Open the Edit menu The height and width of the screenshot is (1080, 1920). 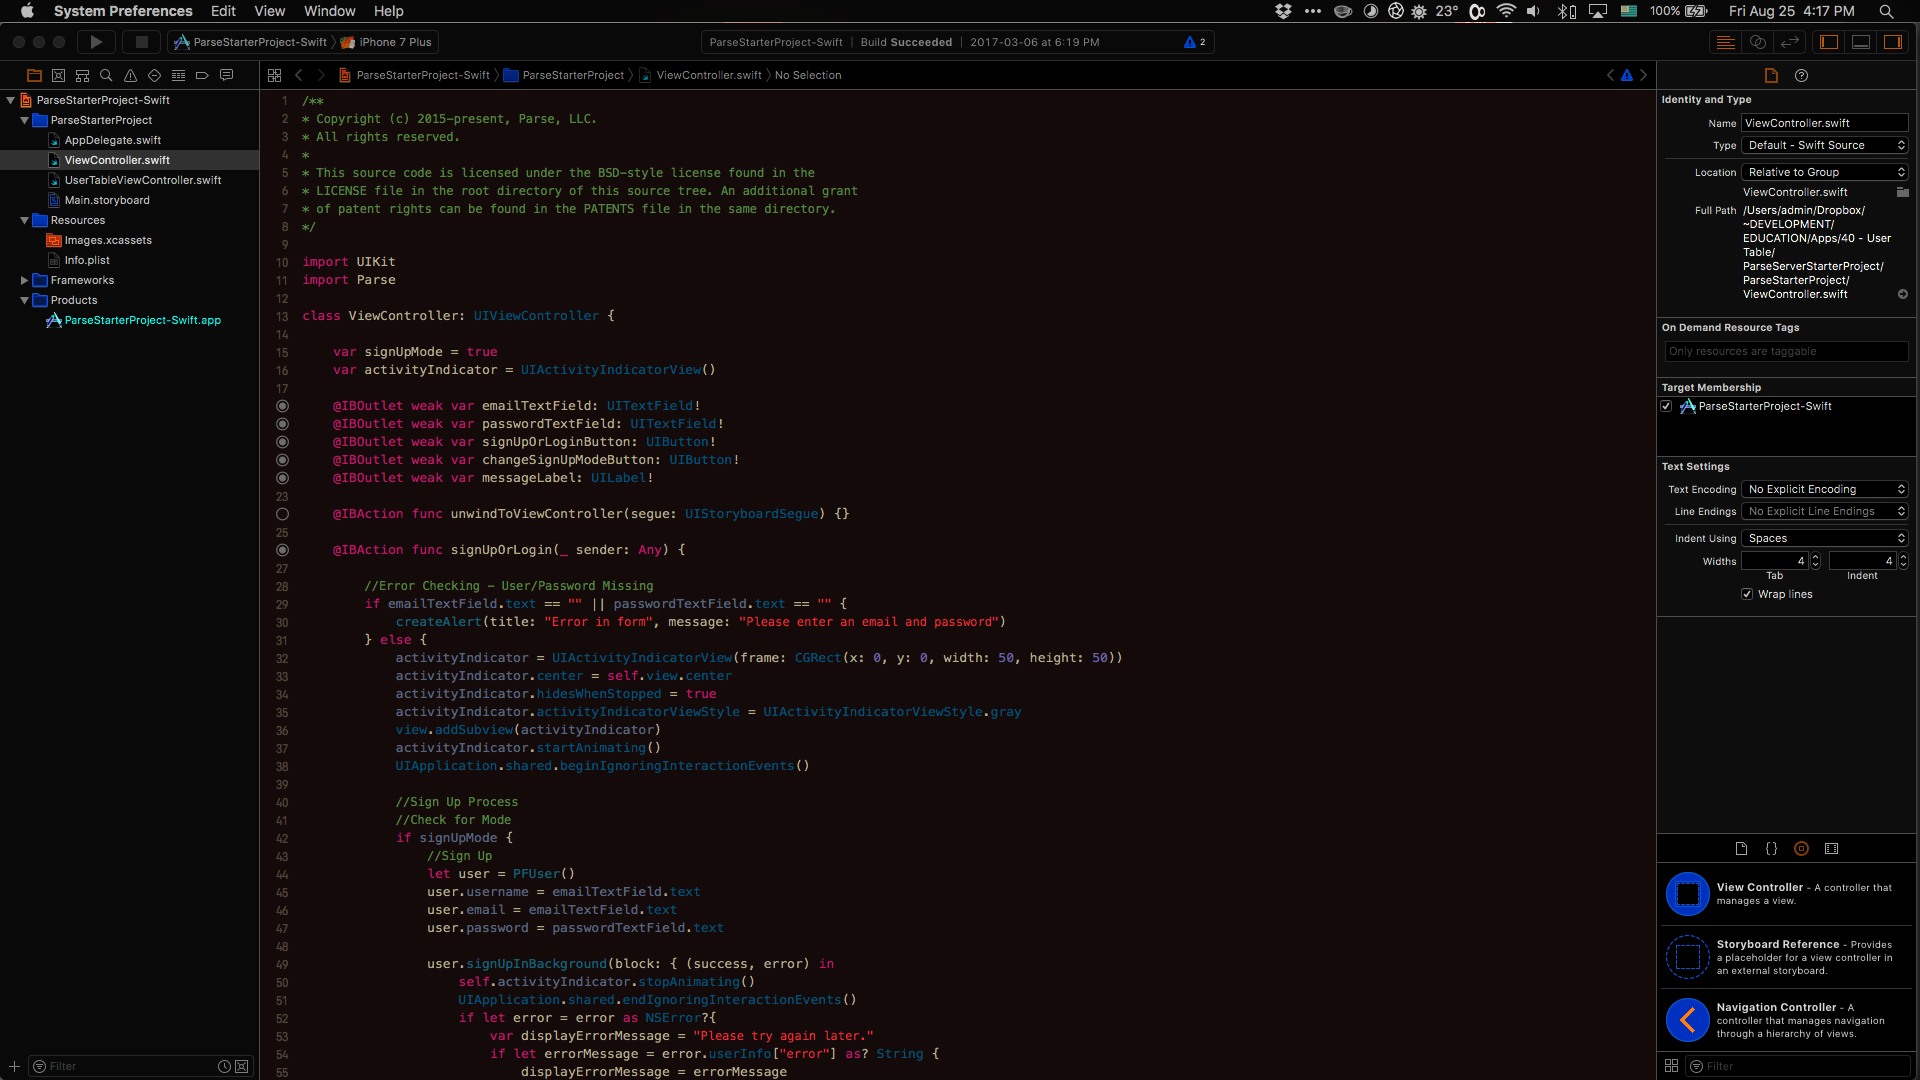click(x=223, y=11)
